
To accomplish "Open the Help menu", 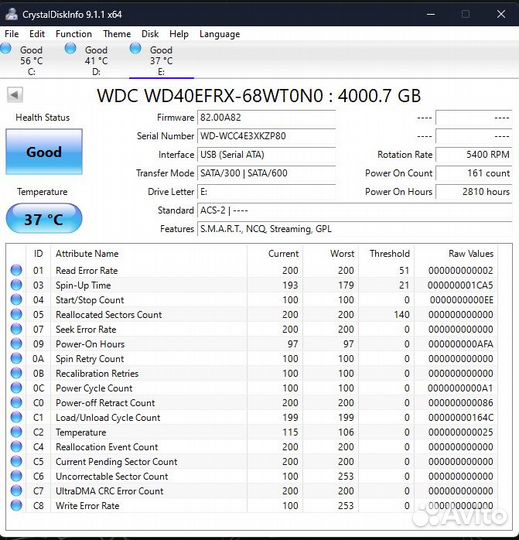I will point(179,34).
